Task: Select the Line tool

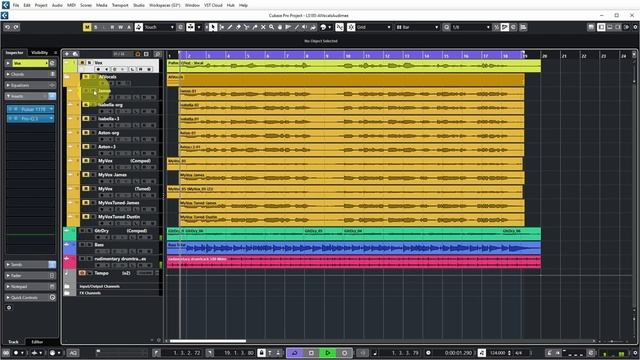Action: point(296,27)
